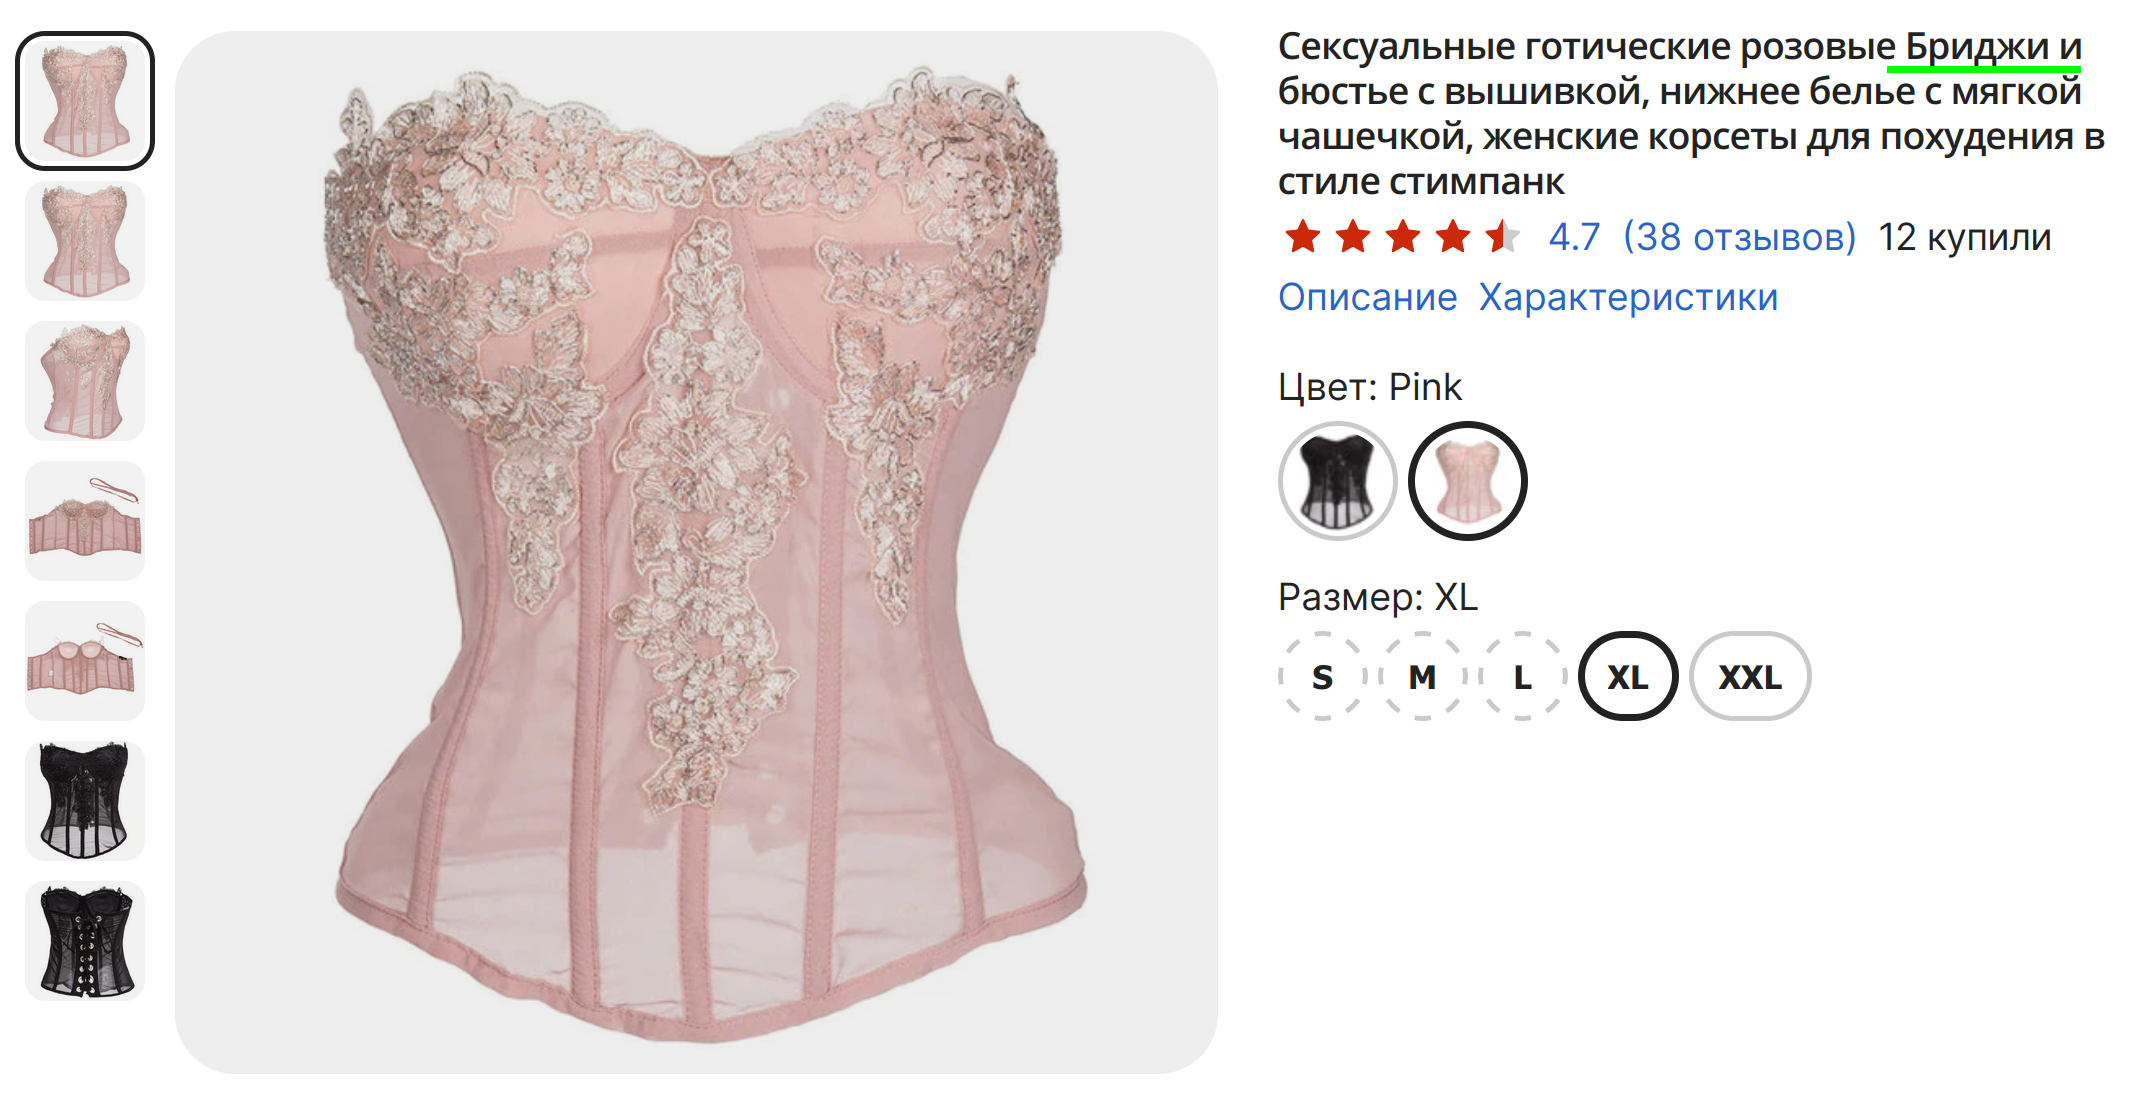Jump to the Описание section
This screenshot has height=1096, width=2143.
(1367, 297)
